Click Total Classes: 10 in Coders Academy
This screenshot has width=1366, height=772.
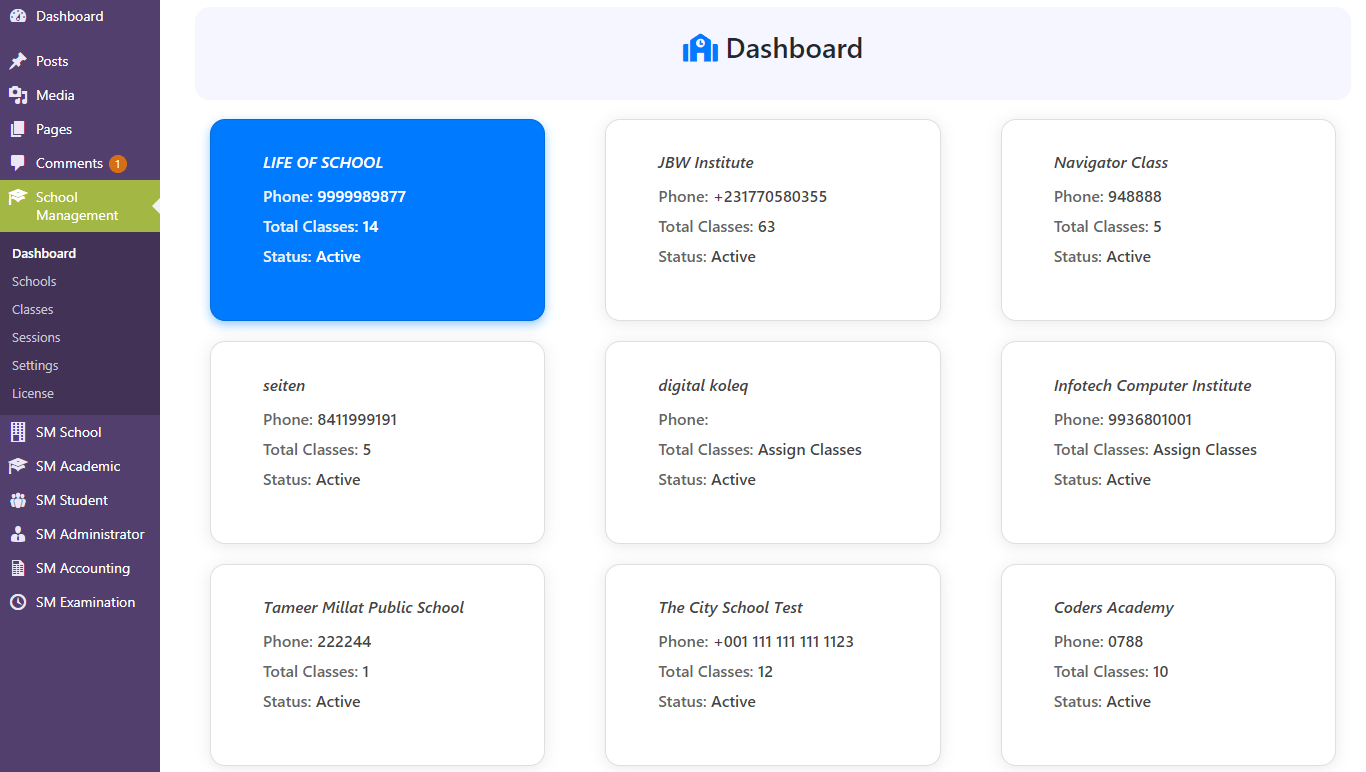[1111, 671]
